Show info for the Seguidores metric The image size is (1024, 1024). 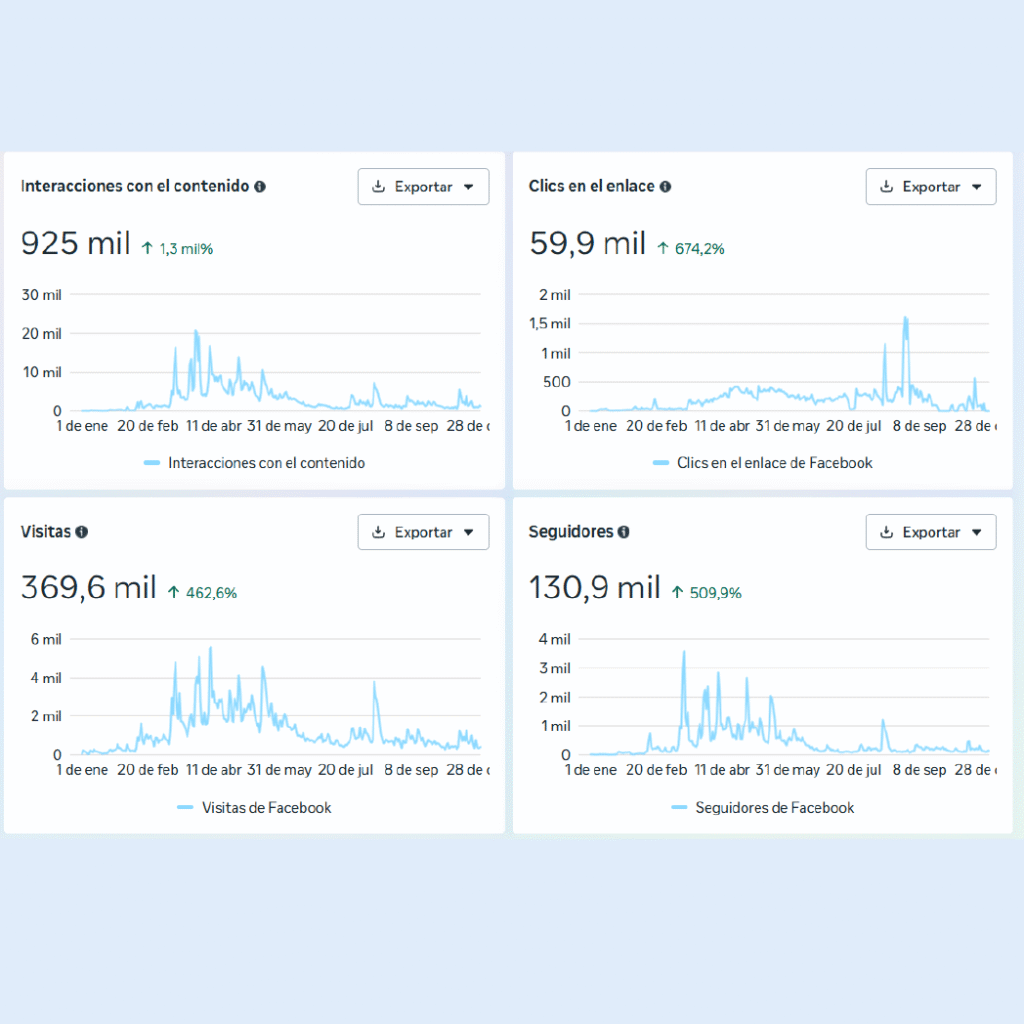[x=624, y=532]
